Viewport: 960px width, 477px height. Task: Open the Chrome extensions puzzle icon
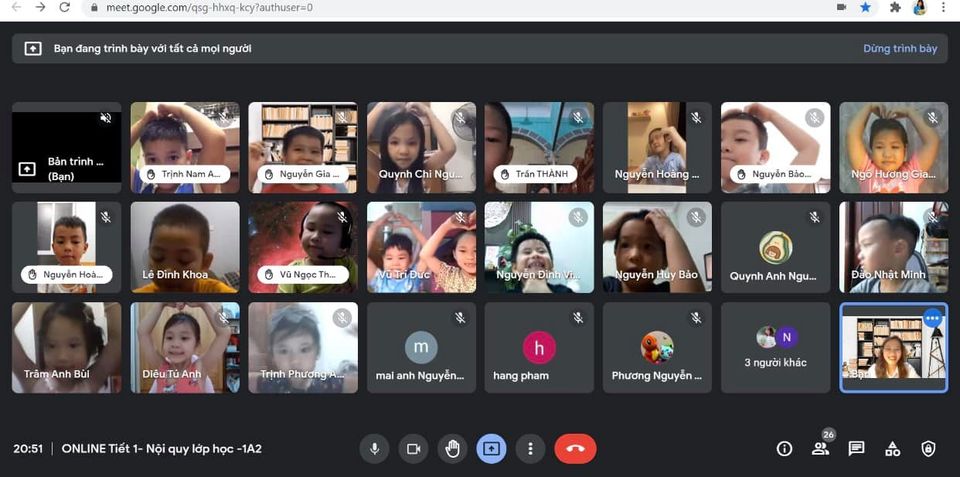tap(895, 7)
